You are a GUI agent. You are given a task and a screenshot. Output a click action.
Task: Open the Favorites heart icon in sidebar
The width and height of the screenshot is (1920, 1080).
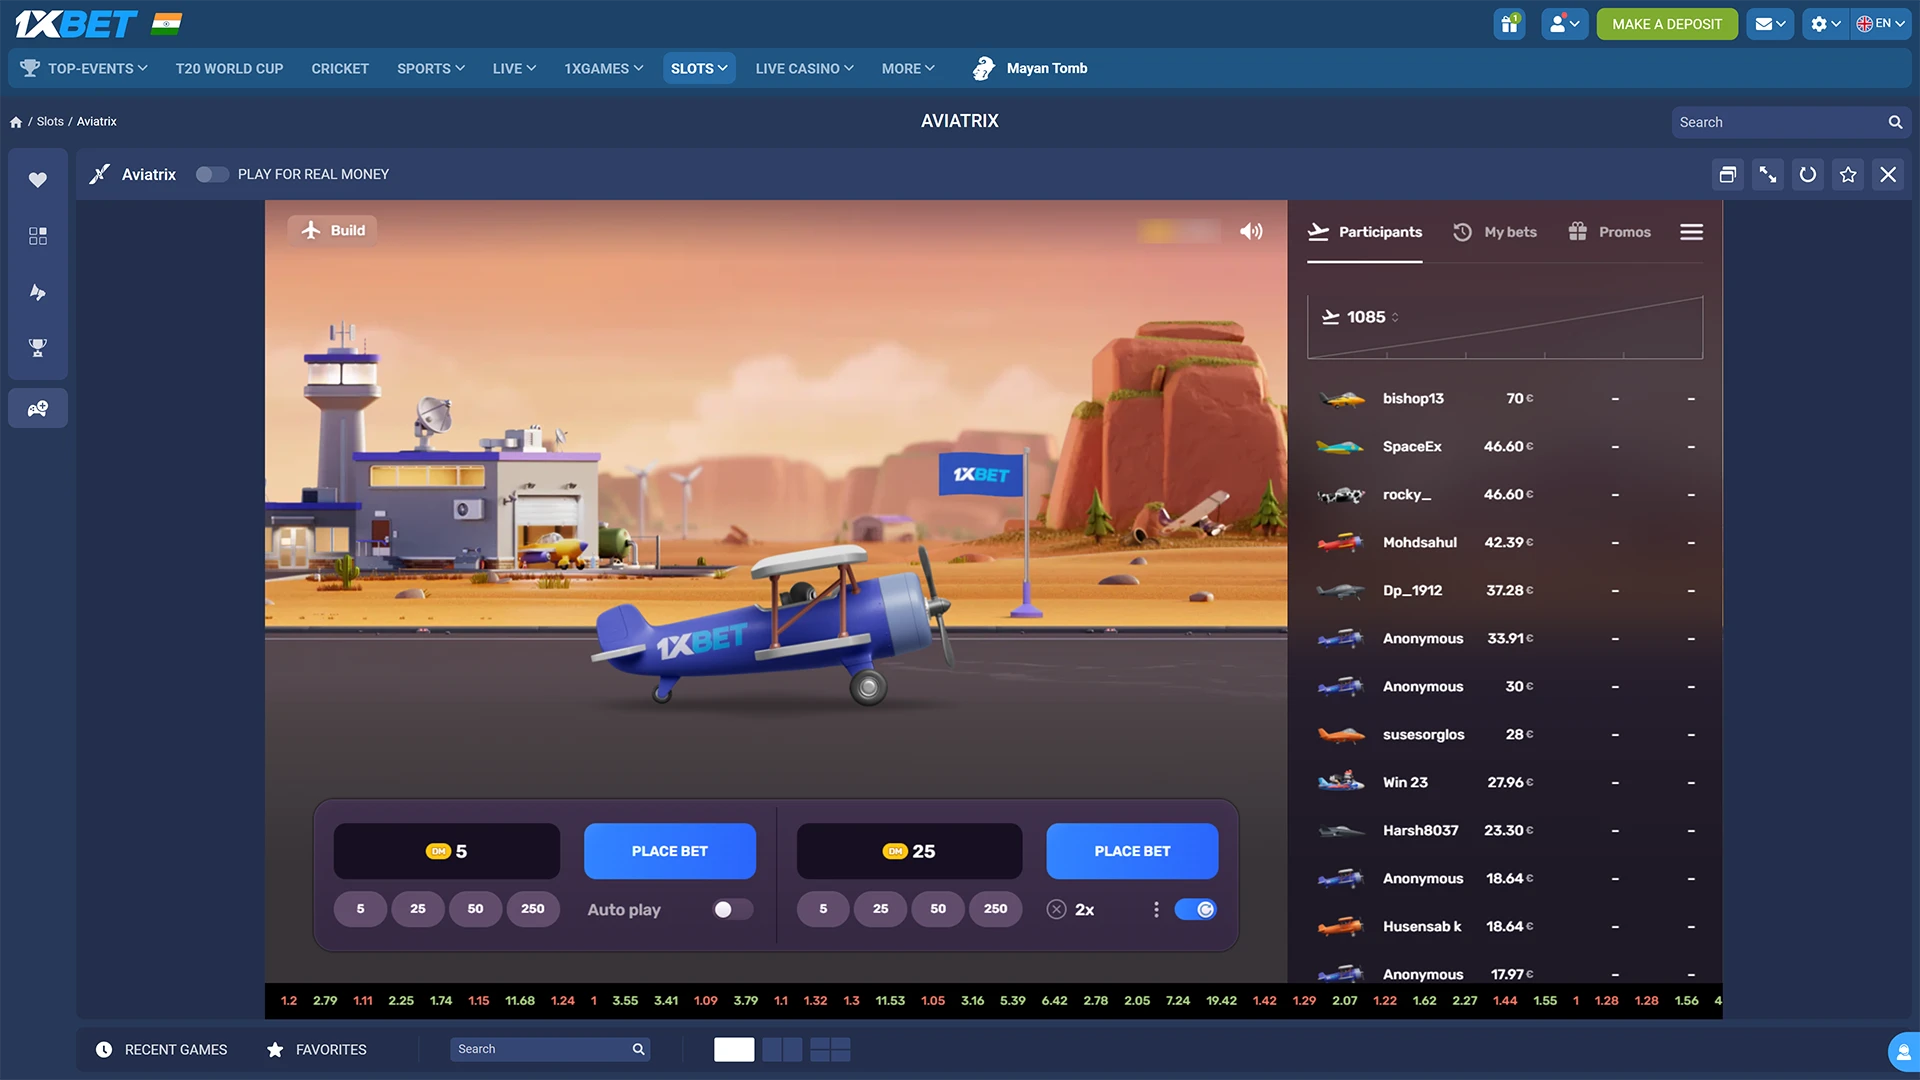click(37, 179)
